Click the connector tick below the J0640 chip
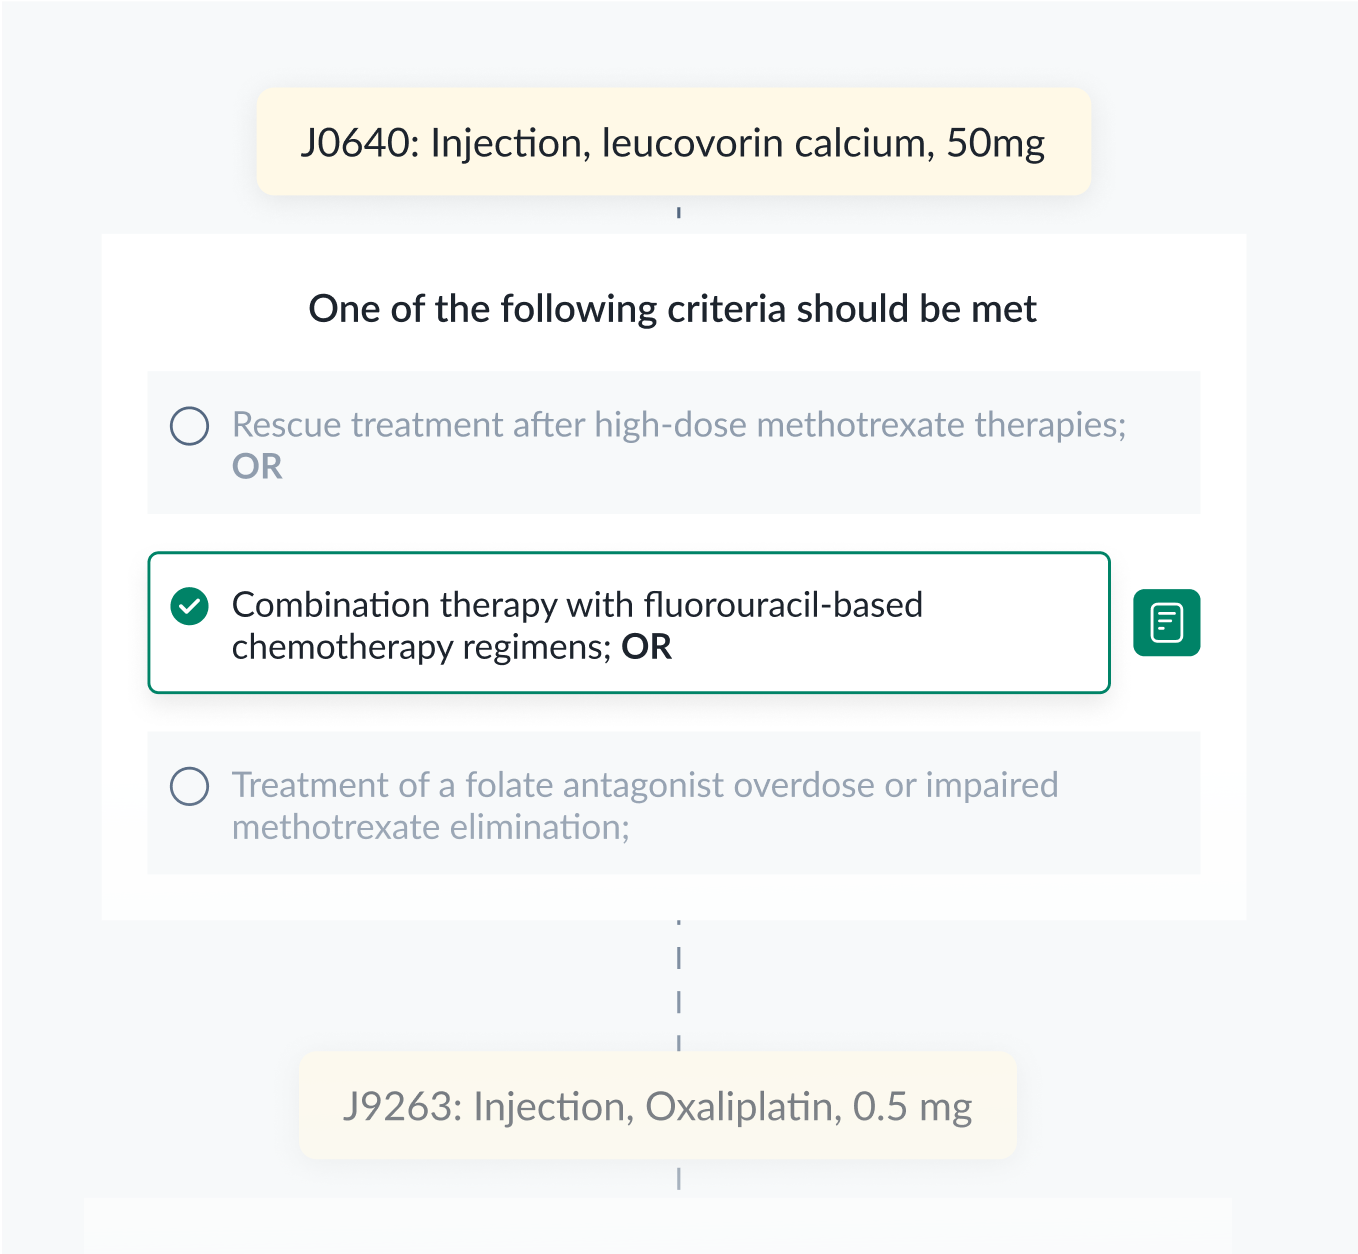Screen dimensions: 1358x1254 679,213
